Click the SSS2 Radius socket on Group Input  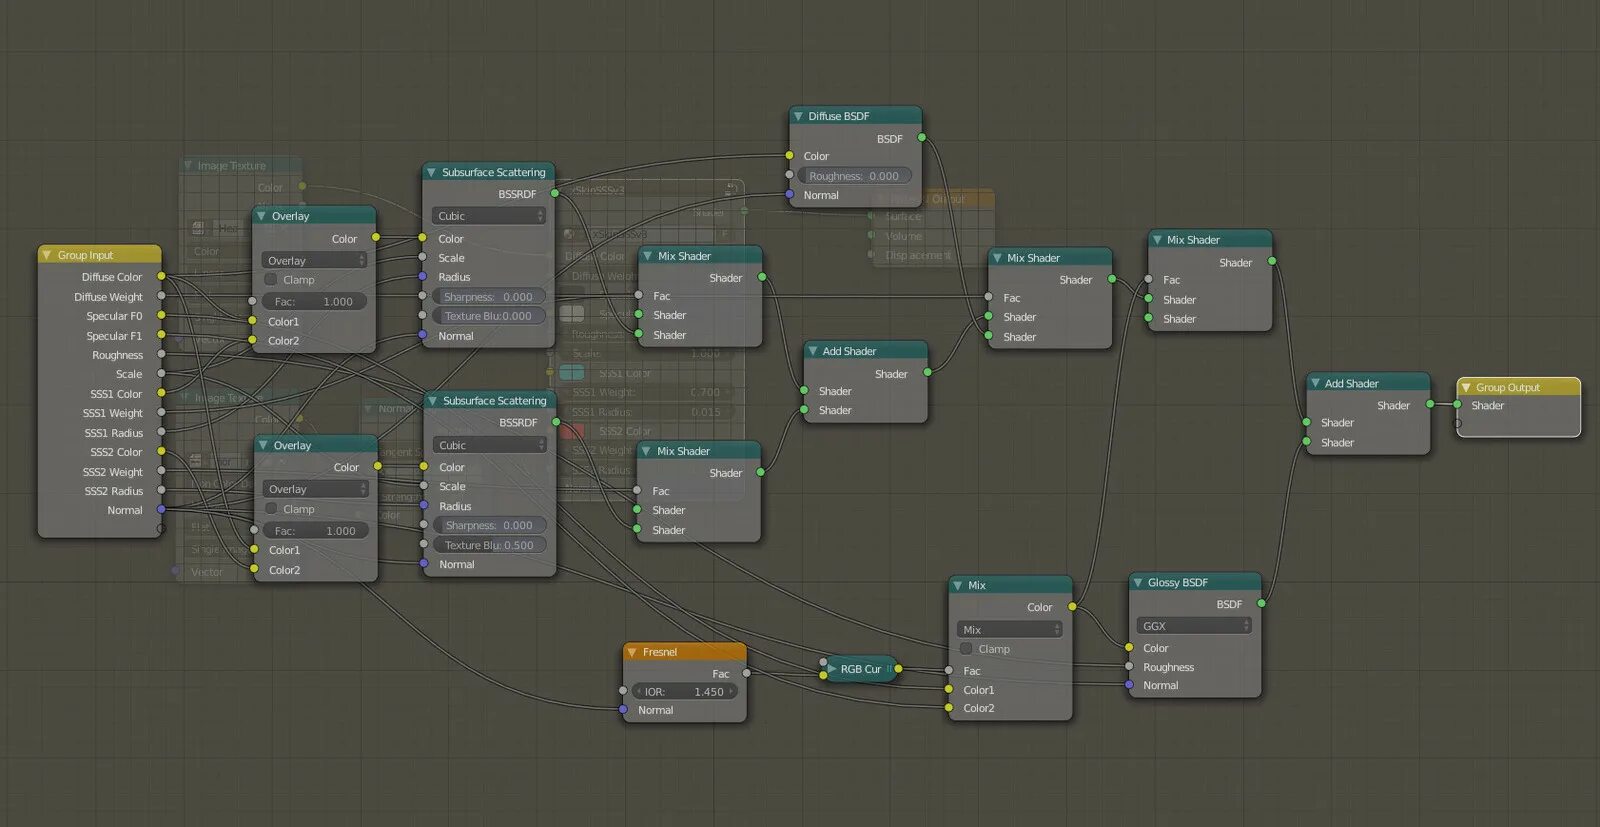click(x=161, y=490)
